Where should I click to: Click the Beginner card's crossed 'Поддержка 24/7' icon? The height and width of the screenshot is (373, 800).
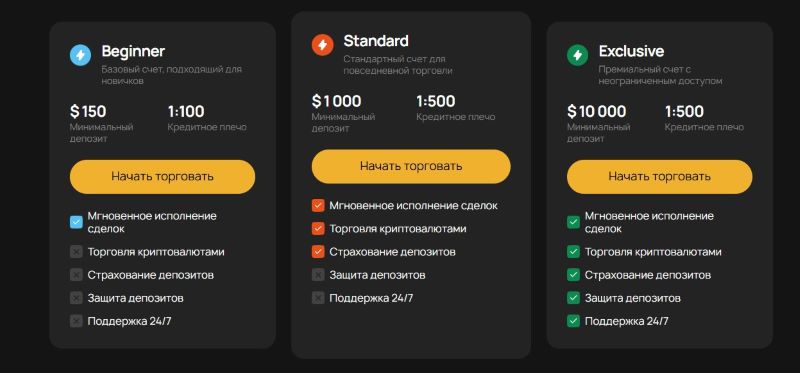pyautogui.click(x=76, y=320)
